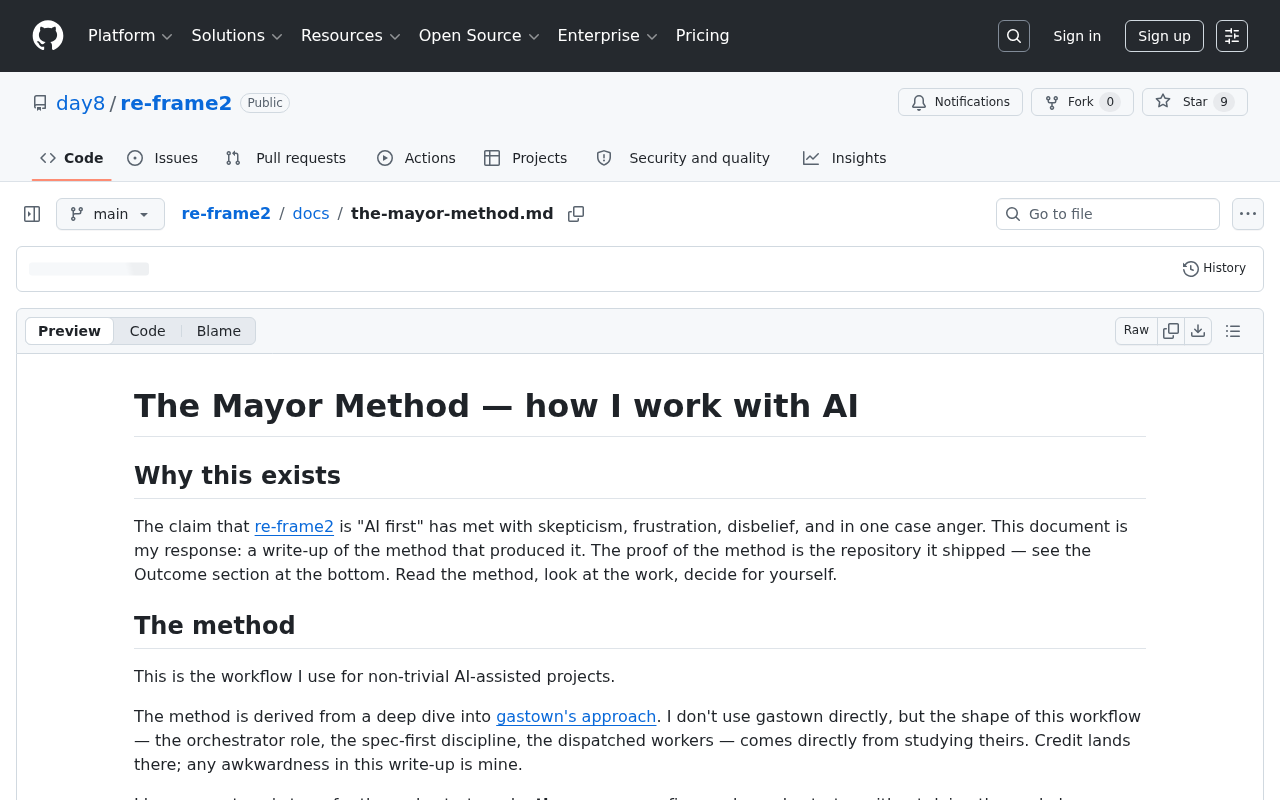The width and height of the screenshot is (1280, 800).
Task: Open the re-frame2 repository title link
Action: 176,103
